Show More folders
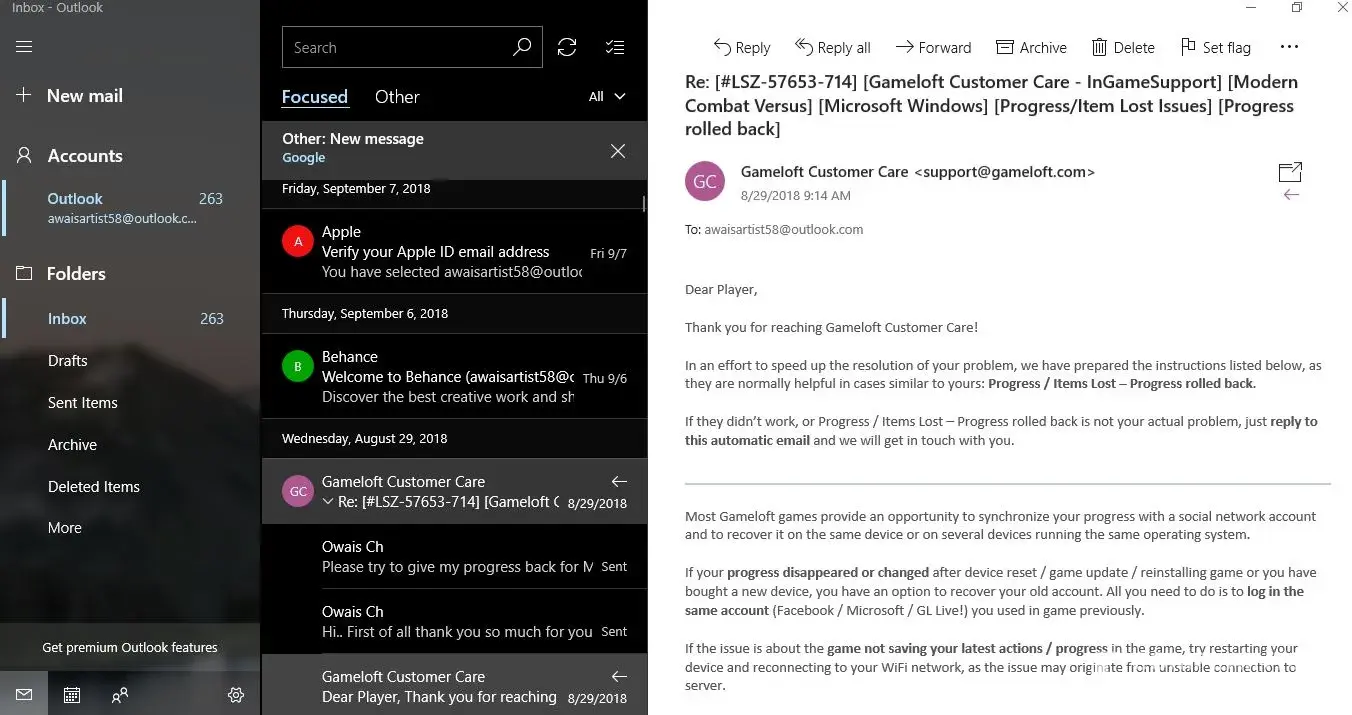The width and height of the screenshot is (1352, 715). click(65, 528)
